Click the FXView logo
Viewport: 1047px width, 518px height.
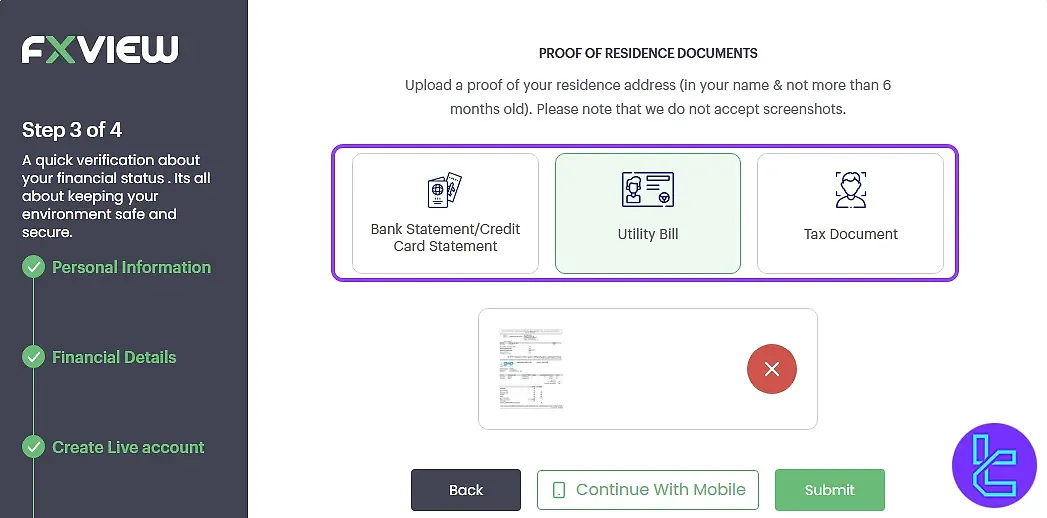click(100, 49)
